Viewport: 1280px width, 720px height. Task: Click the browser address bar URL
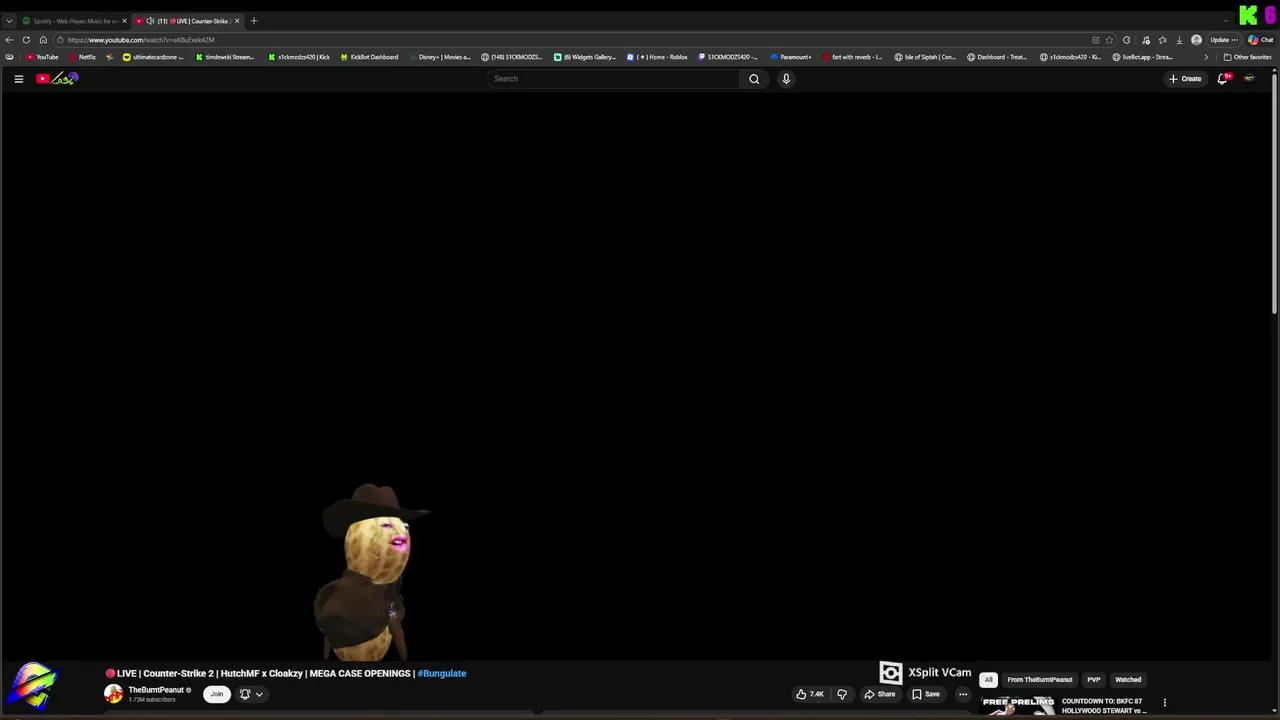[141, 40]
